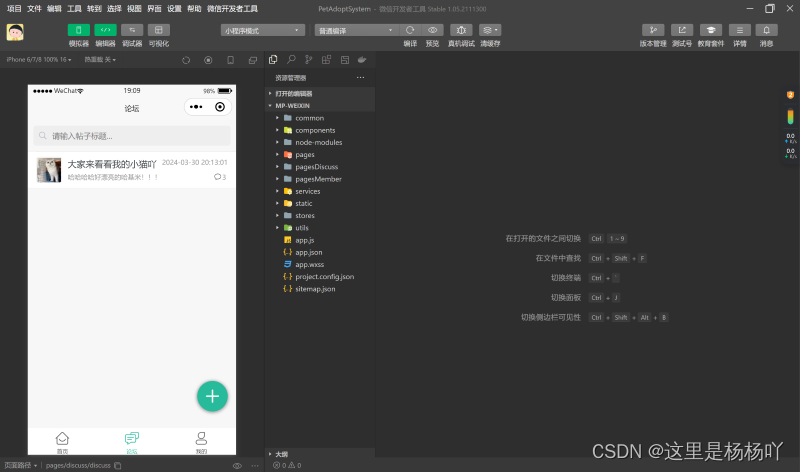Open the extensions icon in editor sidebar
This screenshot has height=472, width=800.
point(327,60)
